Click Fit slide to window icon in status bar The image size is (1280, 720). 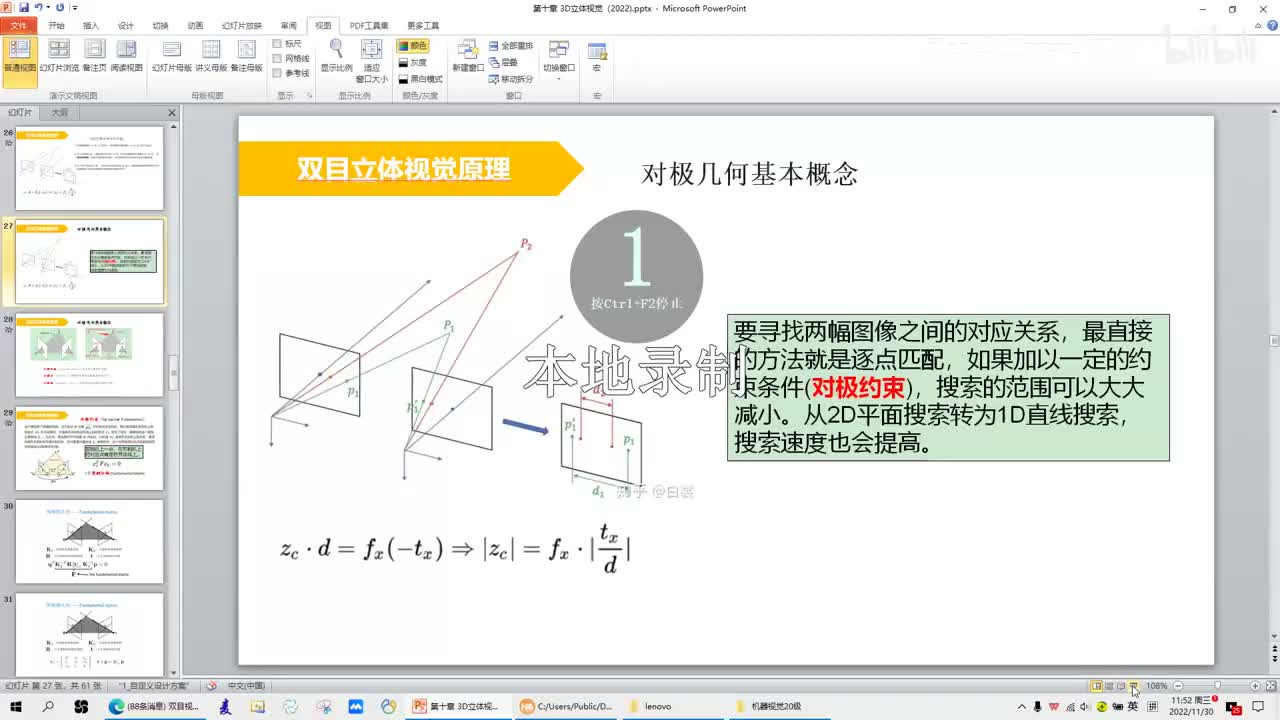1270,686
